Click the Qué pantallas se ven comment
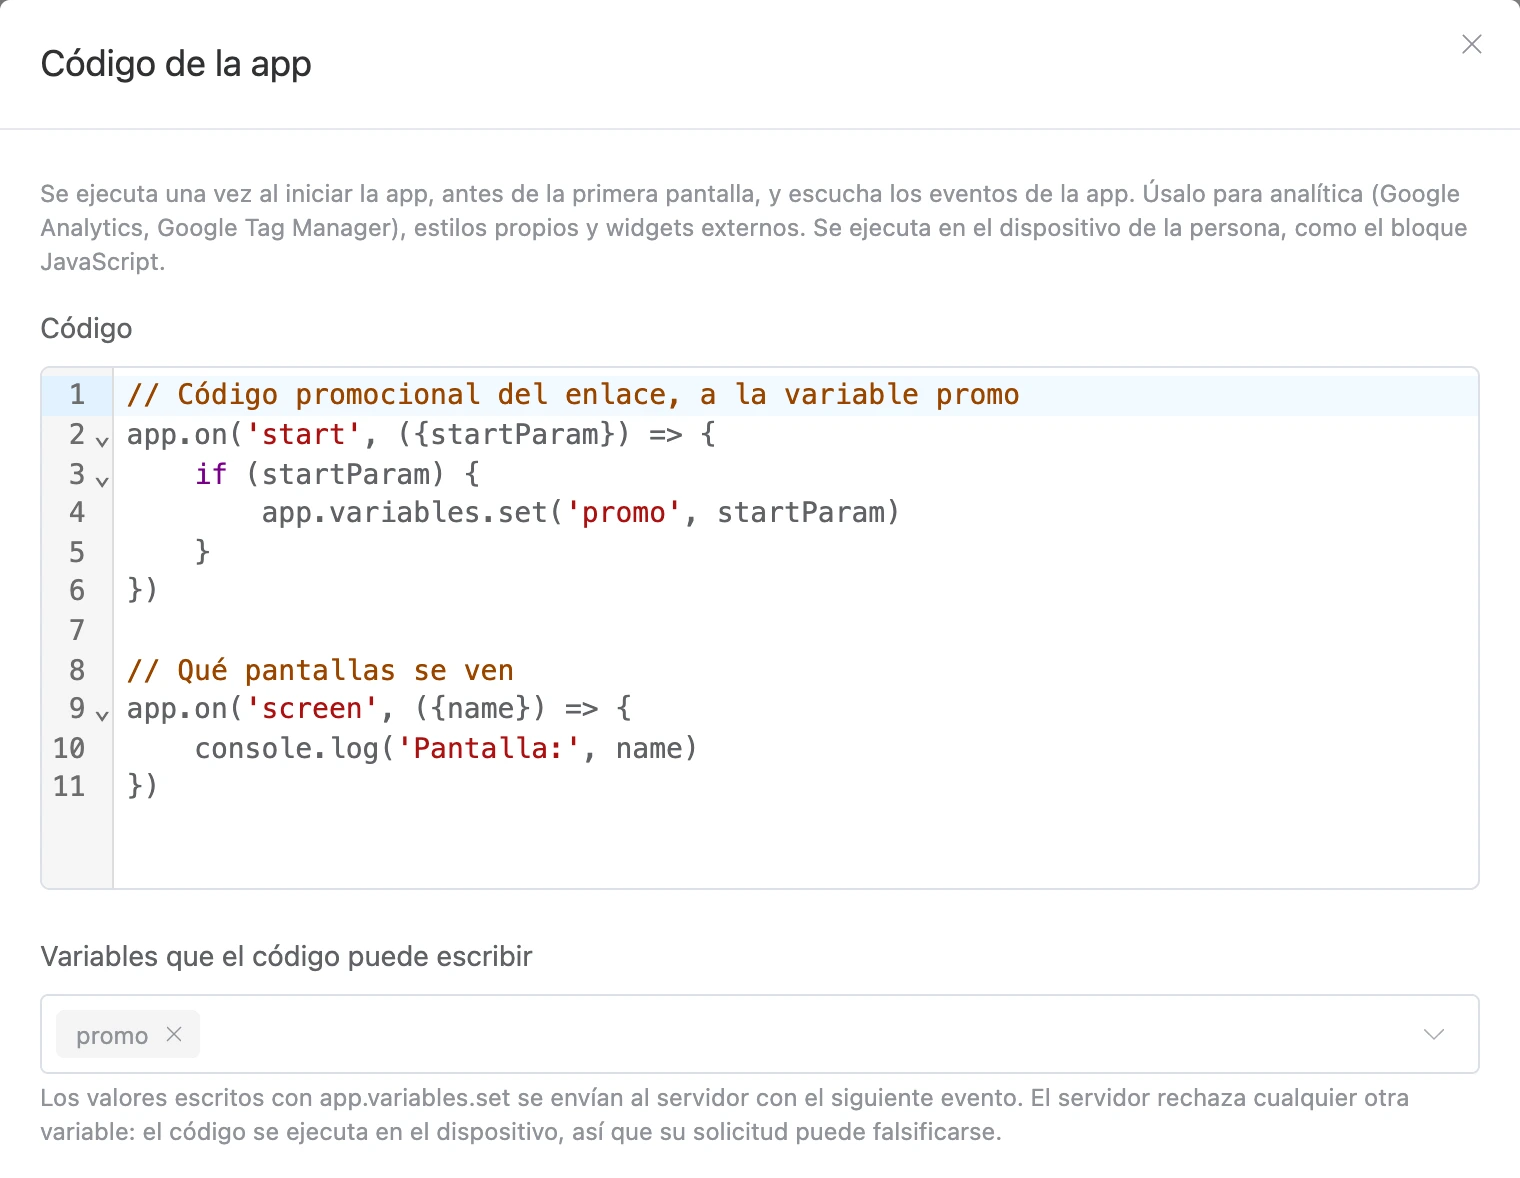This screenshot has height=1178, width=1520. 320,670
